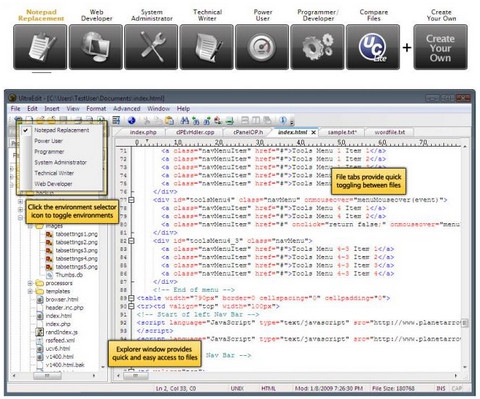Click the environment selector toolbar icon
The width and height of the screenshot is (480, 399).
point(18,120)
